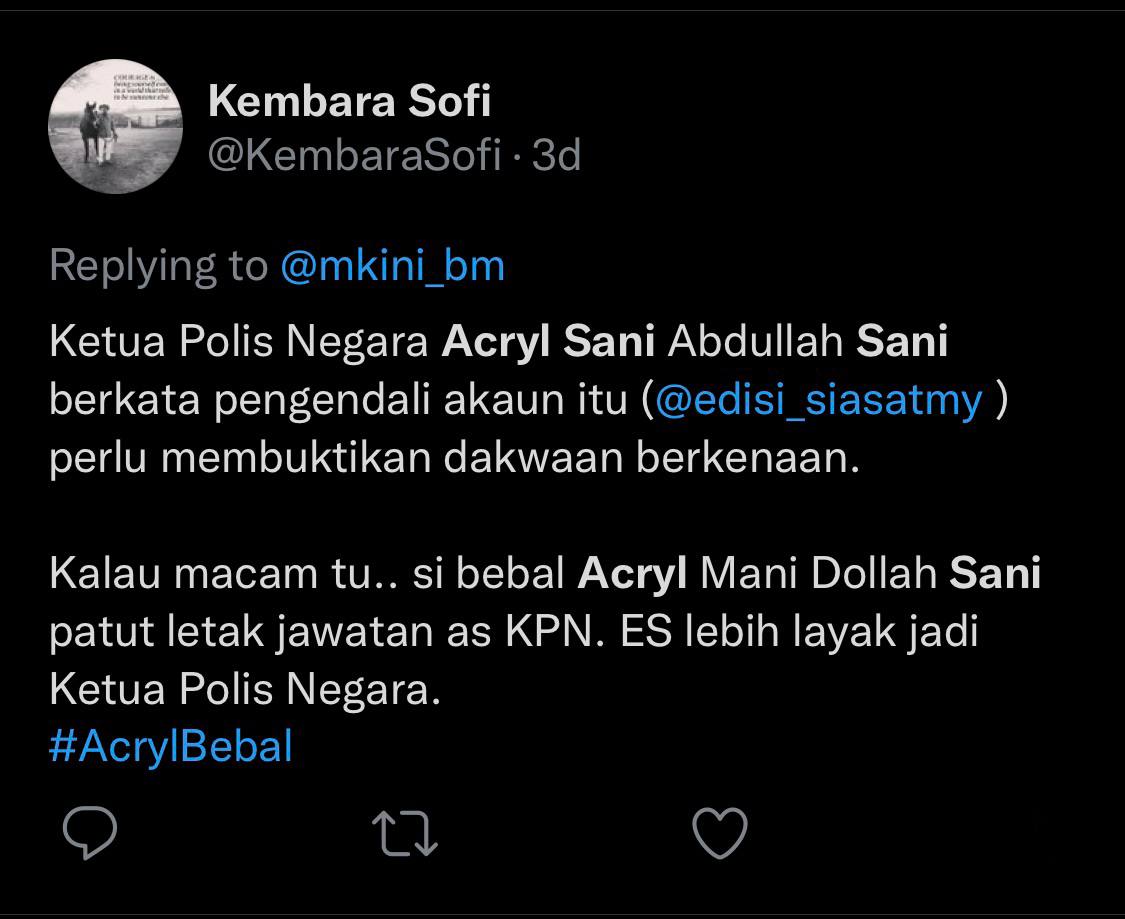Click the display name Kembara Sofi

349,101
